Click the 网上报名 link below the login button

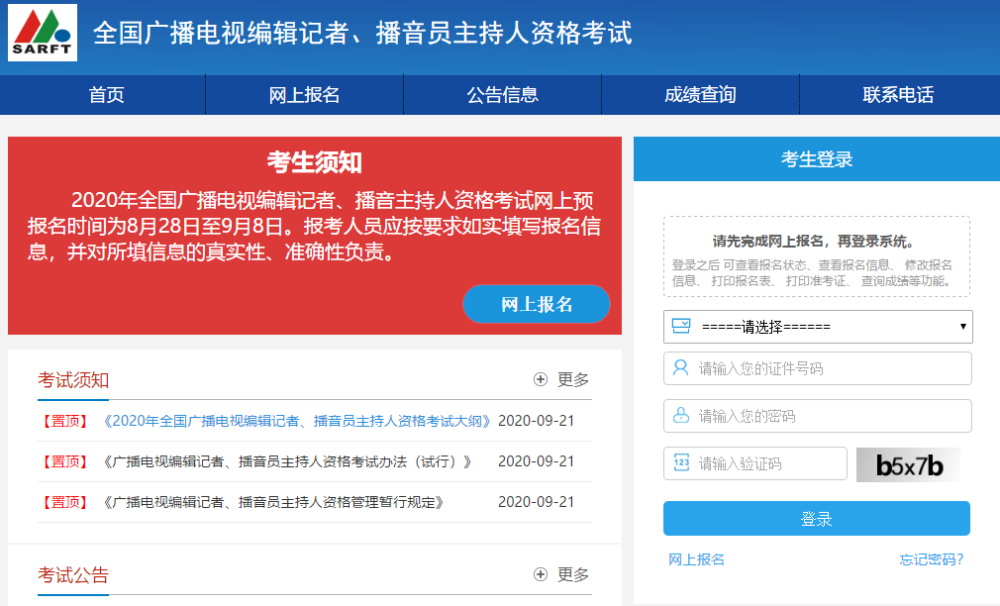[x=696, y=560]
